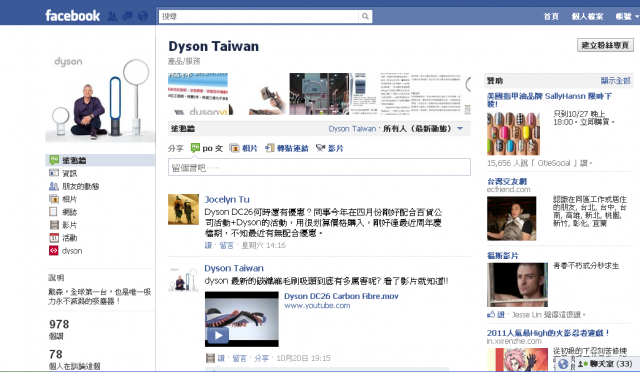Click the first photo strip thumbnail
Screen dimensions: 640x372
tap(198, 94)
